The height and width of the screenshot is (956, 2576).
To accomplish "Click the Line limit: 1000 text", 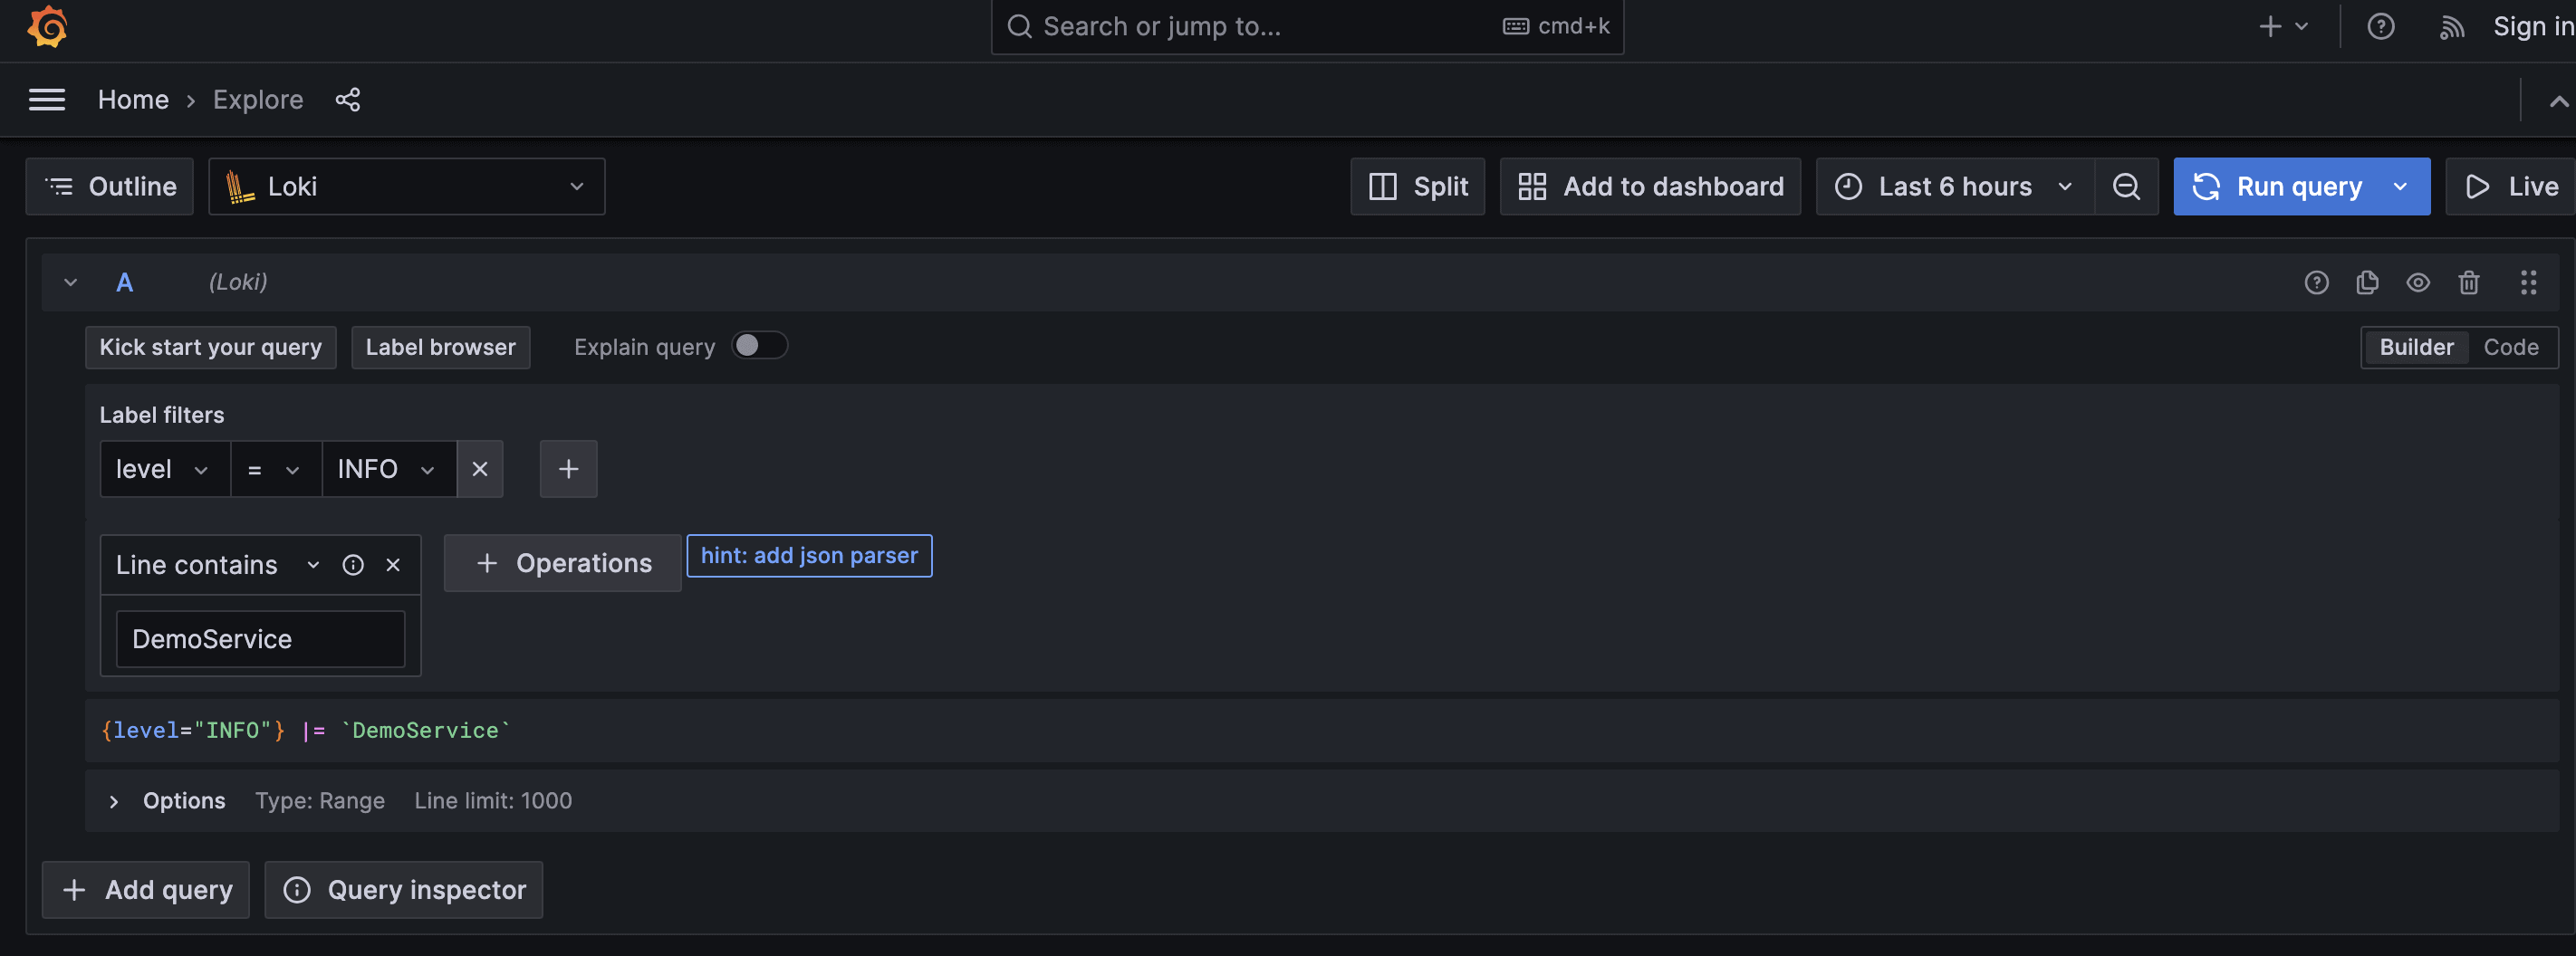I will [493, 801].
